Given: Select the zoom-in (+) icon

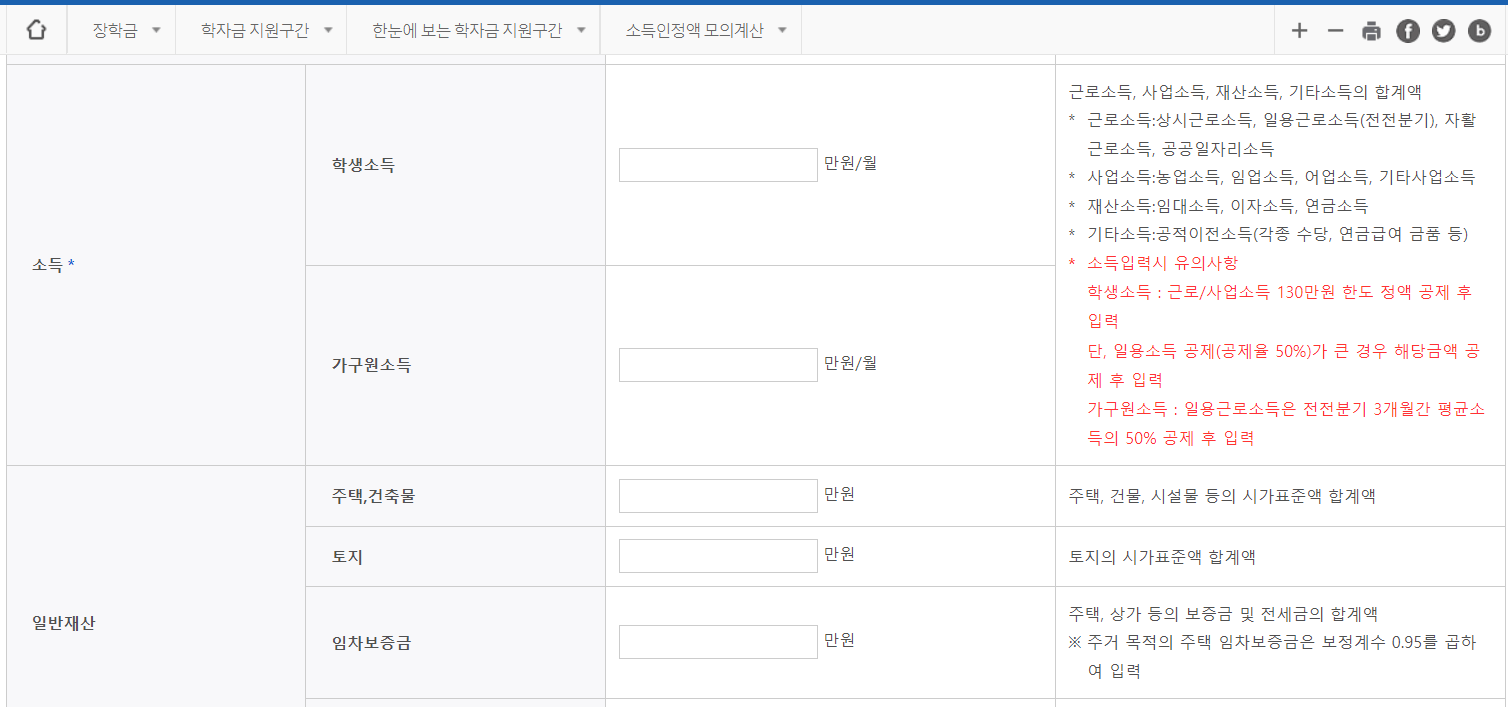Looking at the screenshot, I should pos(1298,30).
